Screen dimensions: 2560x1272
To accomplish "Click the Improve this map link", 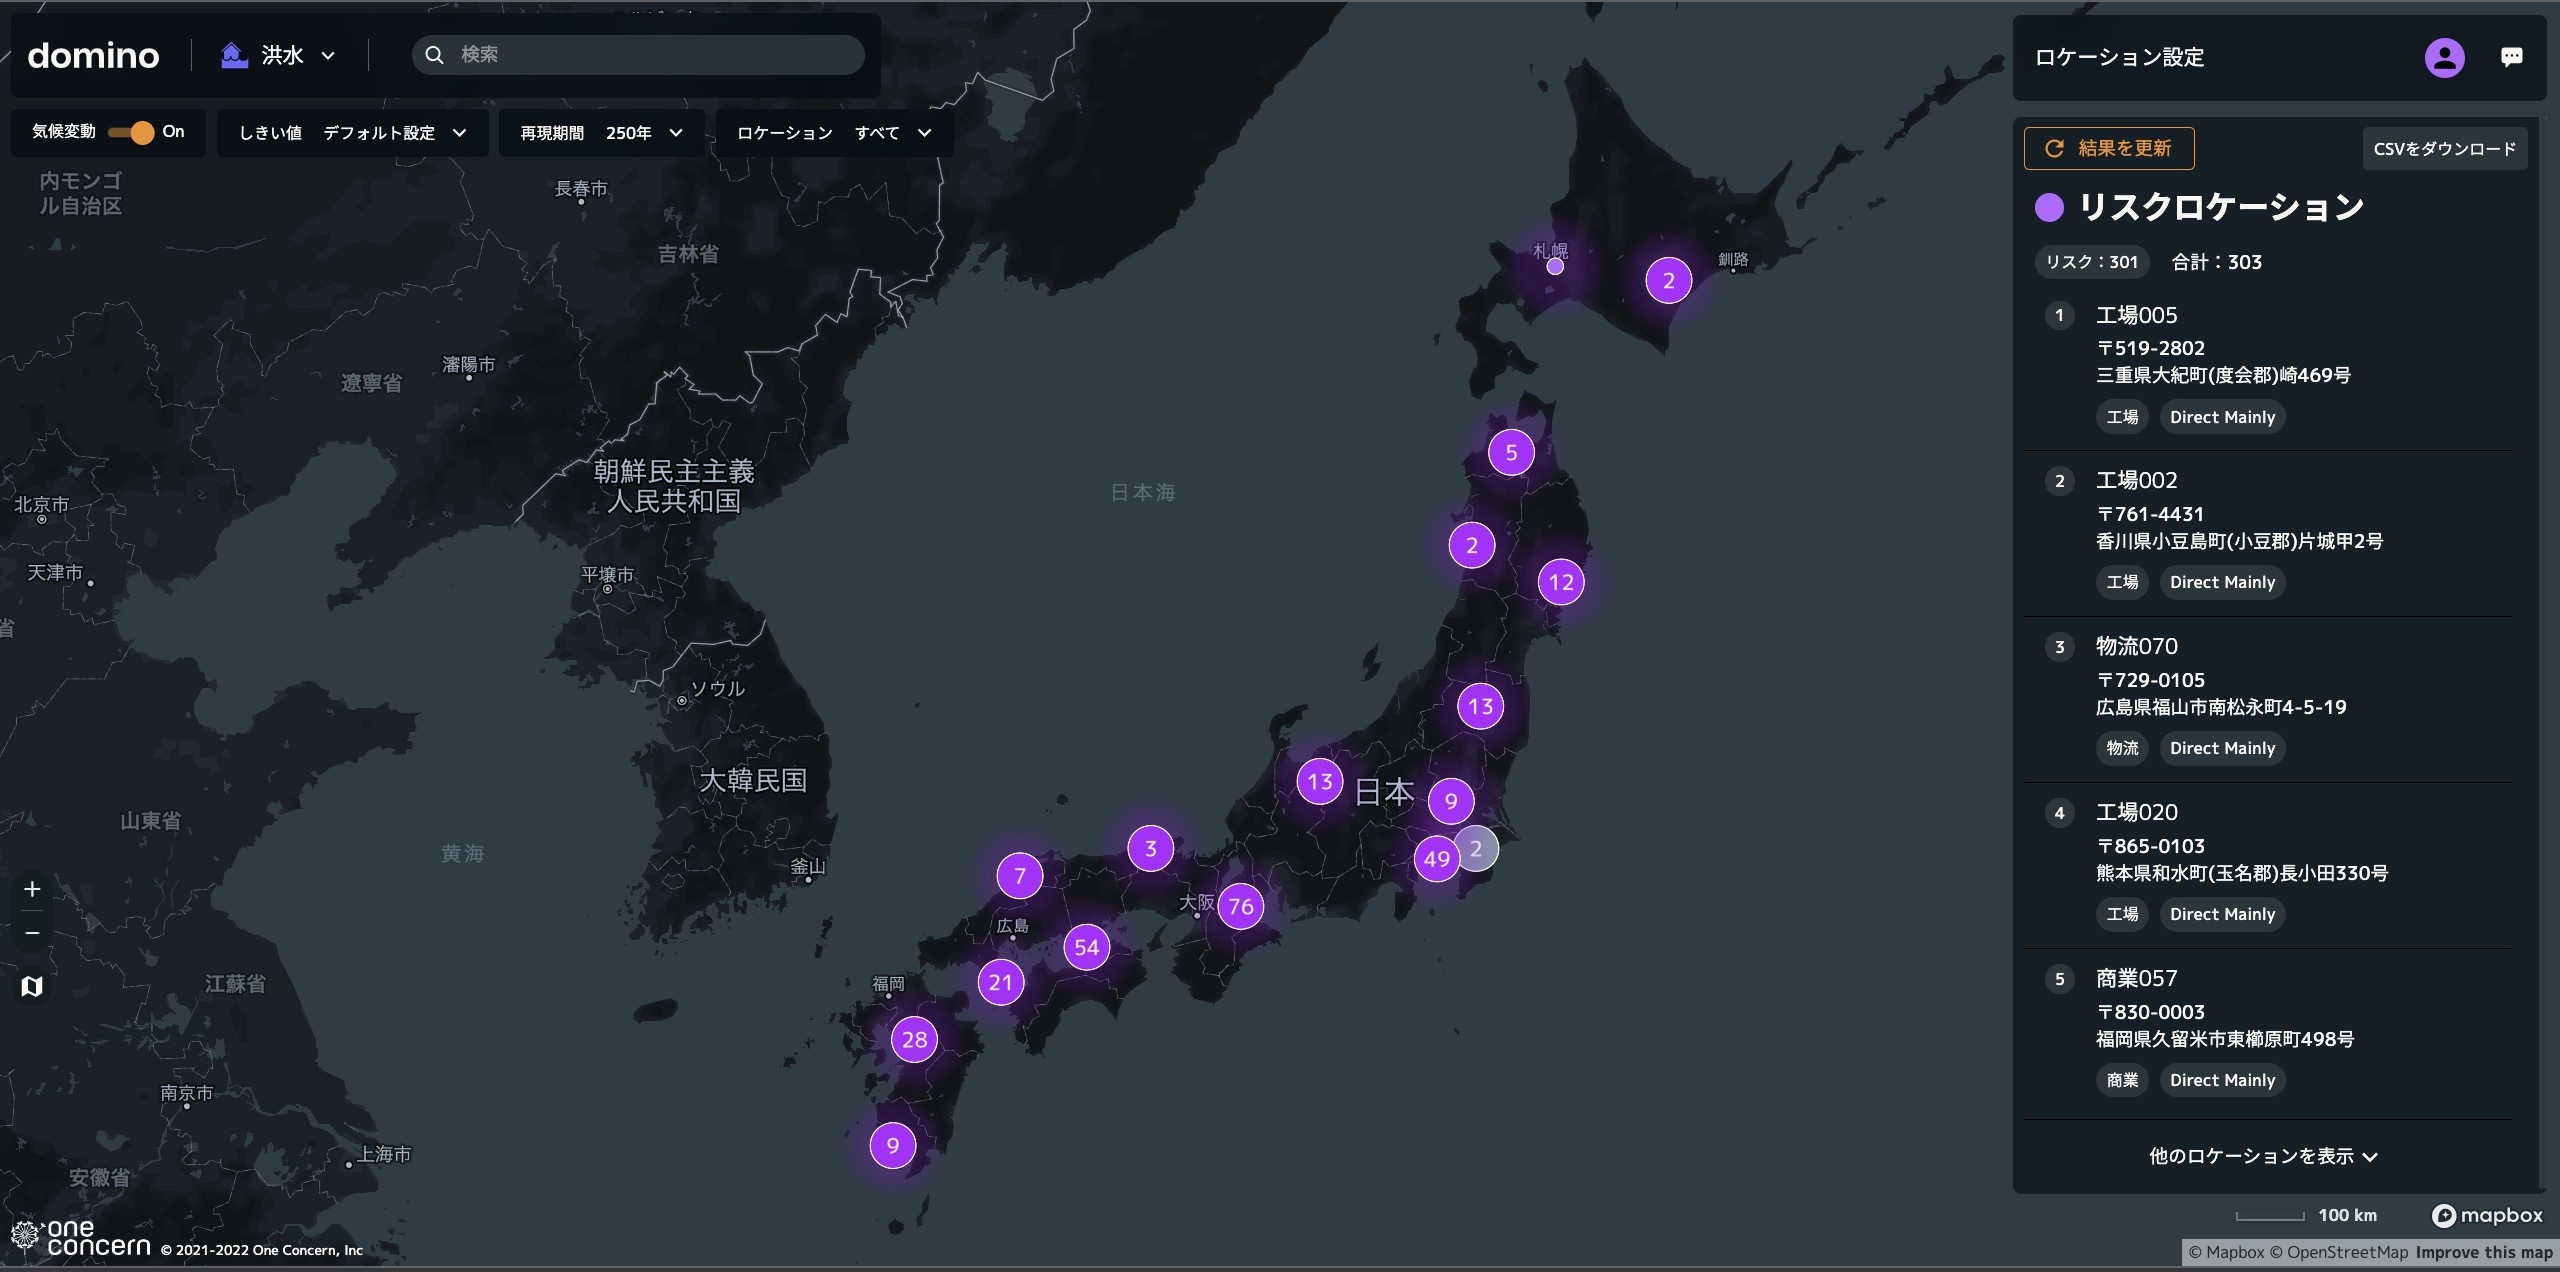I will point(2484,1252).
